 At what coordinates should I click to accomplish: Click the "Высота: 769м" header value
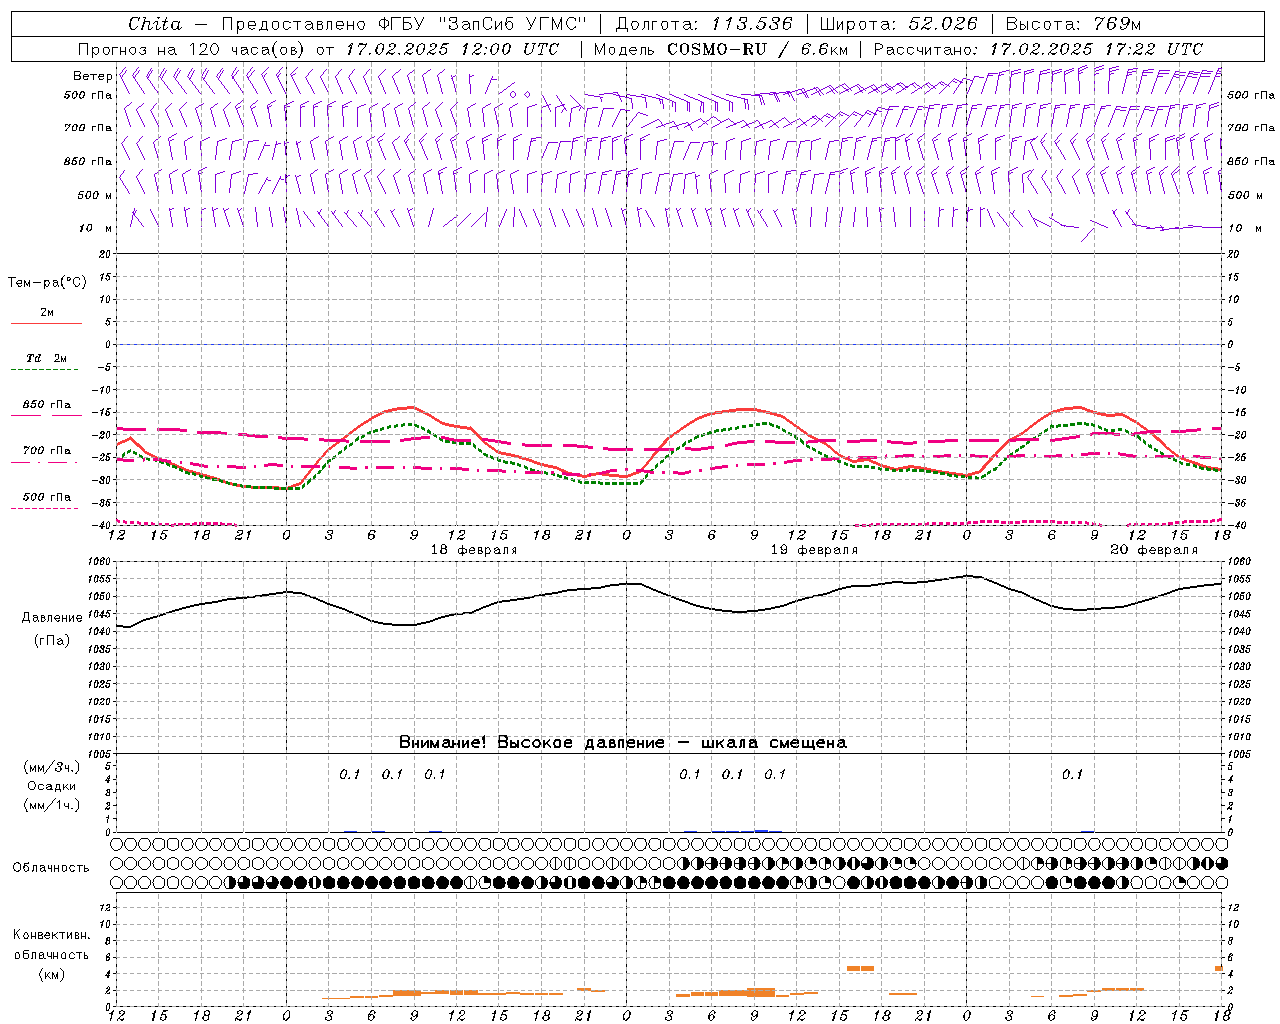(1073, 24)
